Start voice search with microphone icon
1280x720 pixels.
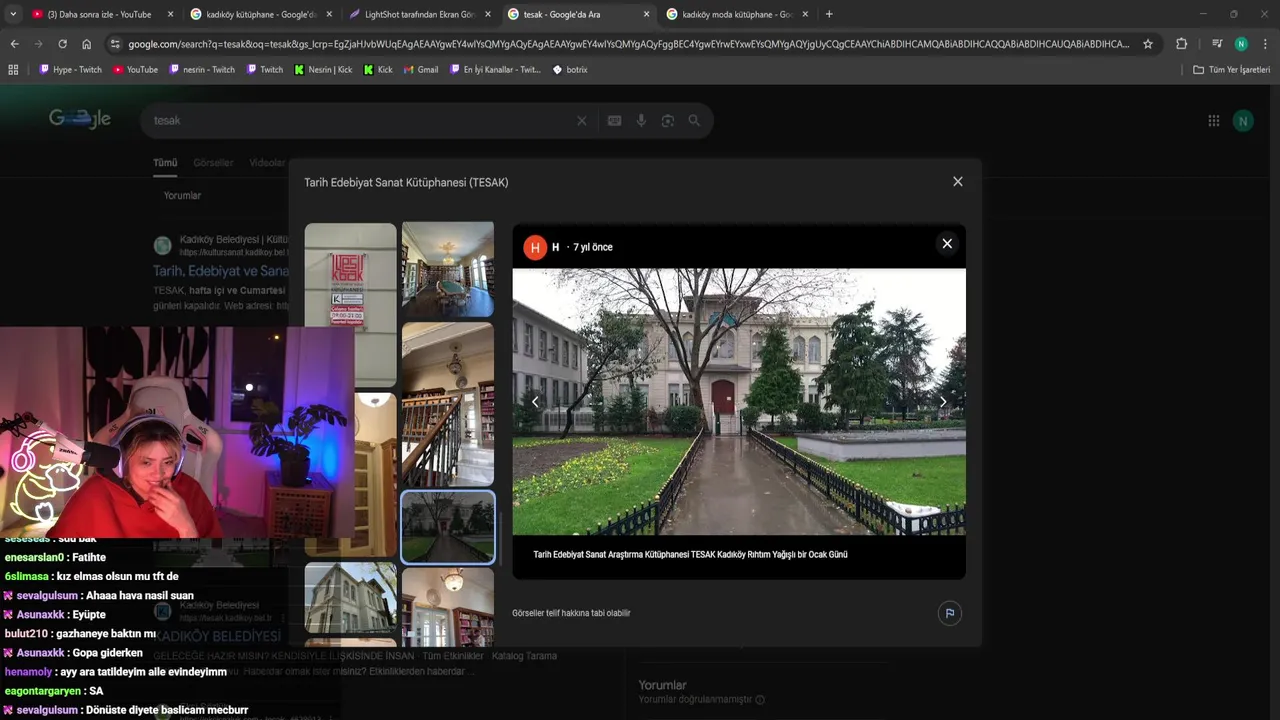tap(641, 121)
